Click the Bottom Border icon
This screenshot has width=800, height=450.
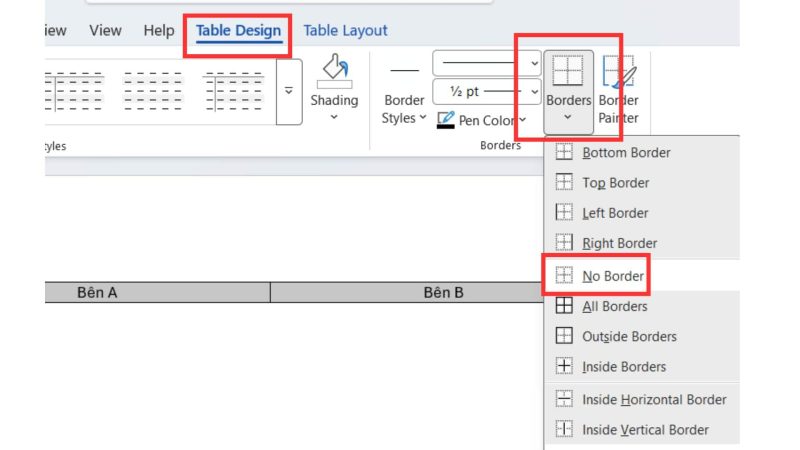[564, 152]
